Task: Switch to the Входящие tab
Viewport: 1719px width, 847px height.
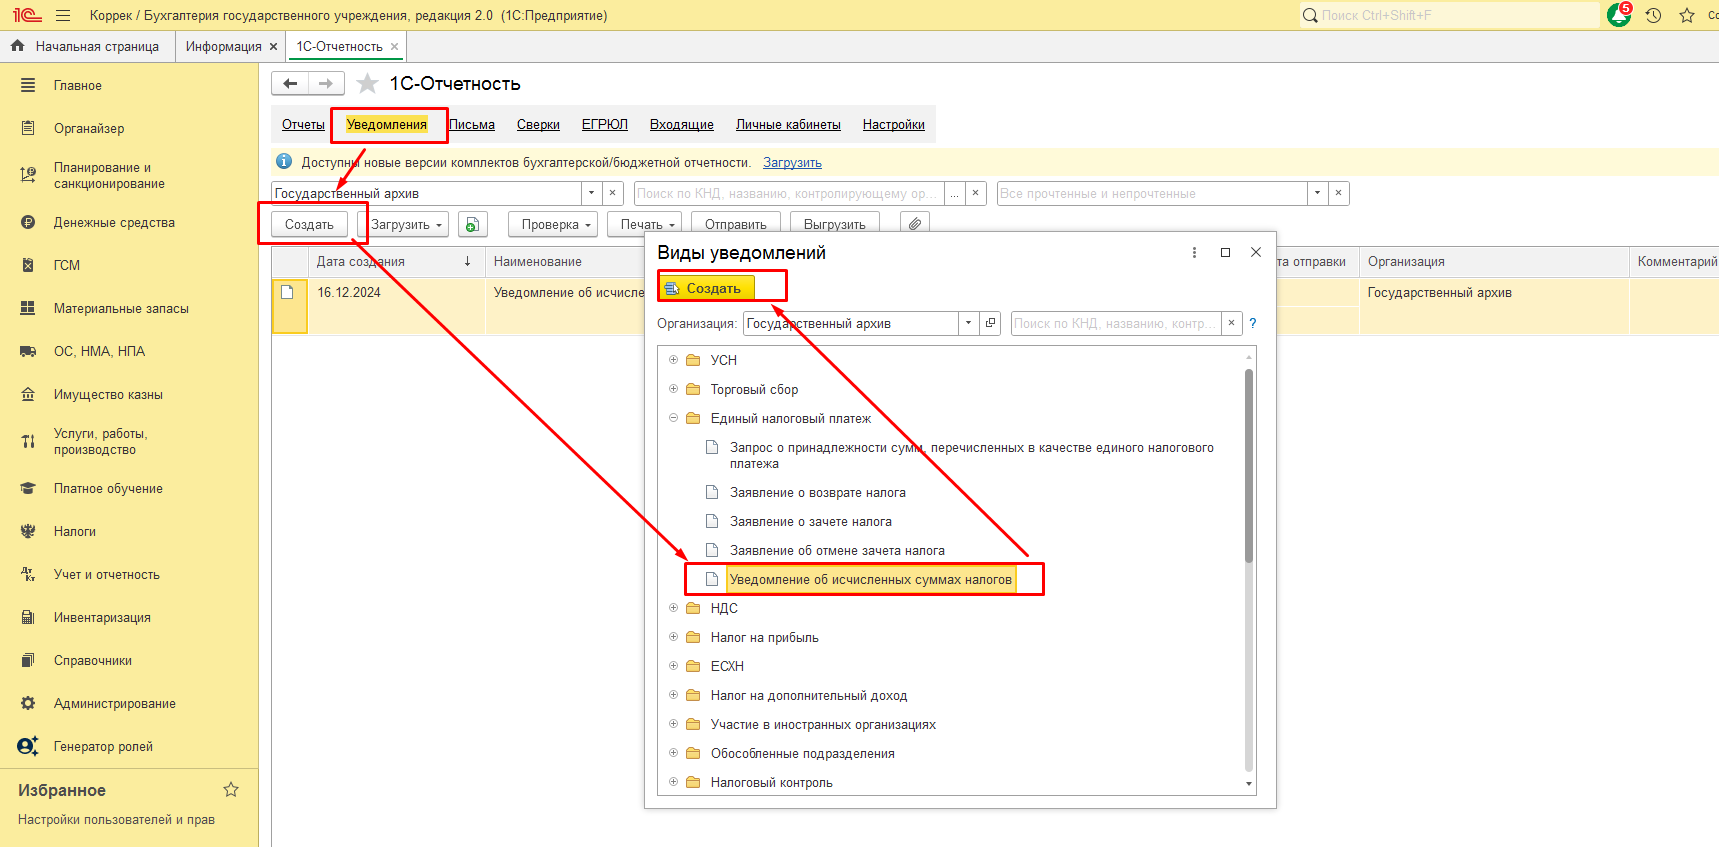Action: pyautogui.click(x=682, y=124)
